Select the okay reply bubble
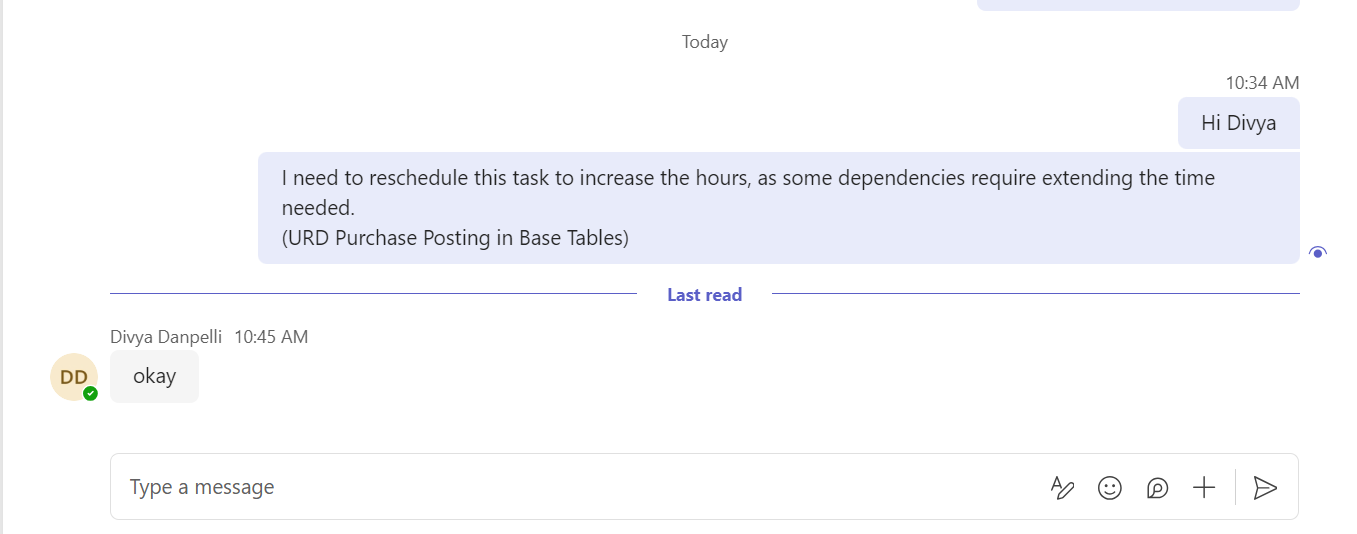Image resolution: width=1357 pixels, height=534 pixels. tap(154, 376)
